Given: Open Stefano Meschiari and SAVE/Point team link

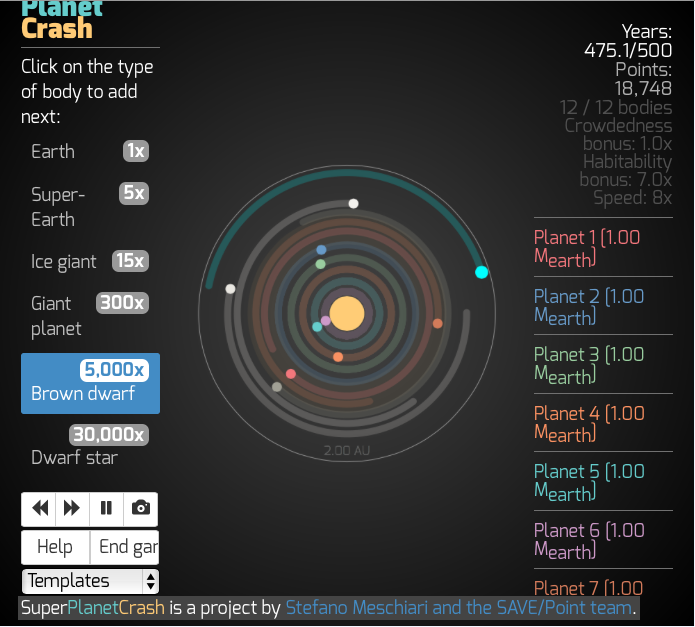Looking at the screenshot, I should (460, 608).
